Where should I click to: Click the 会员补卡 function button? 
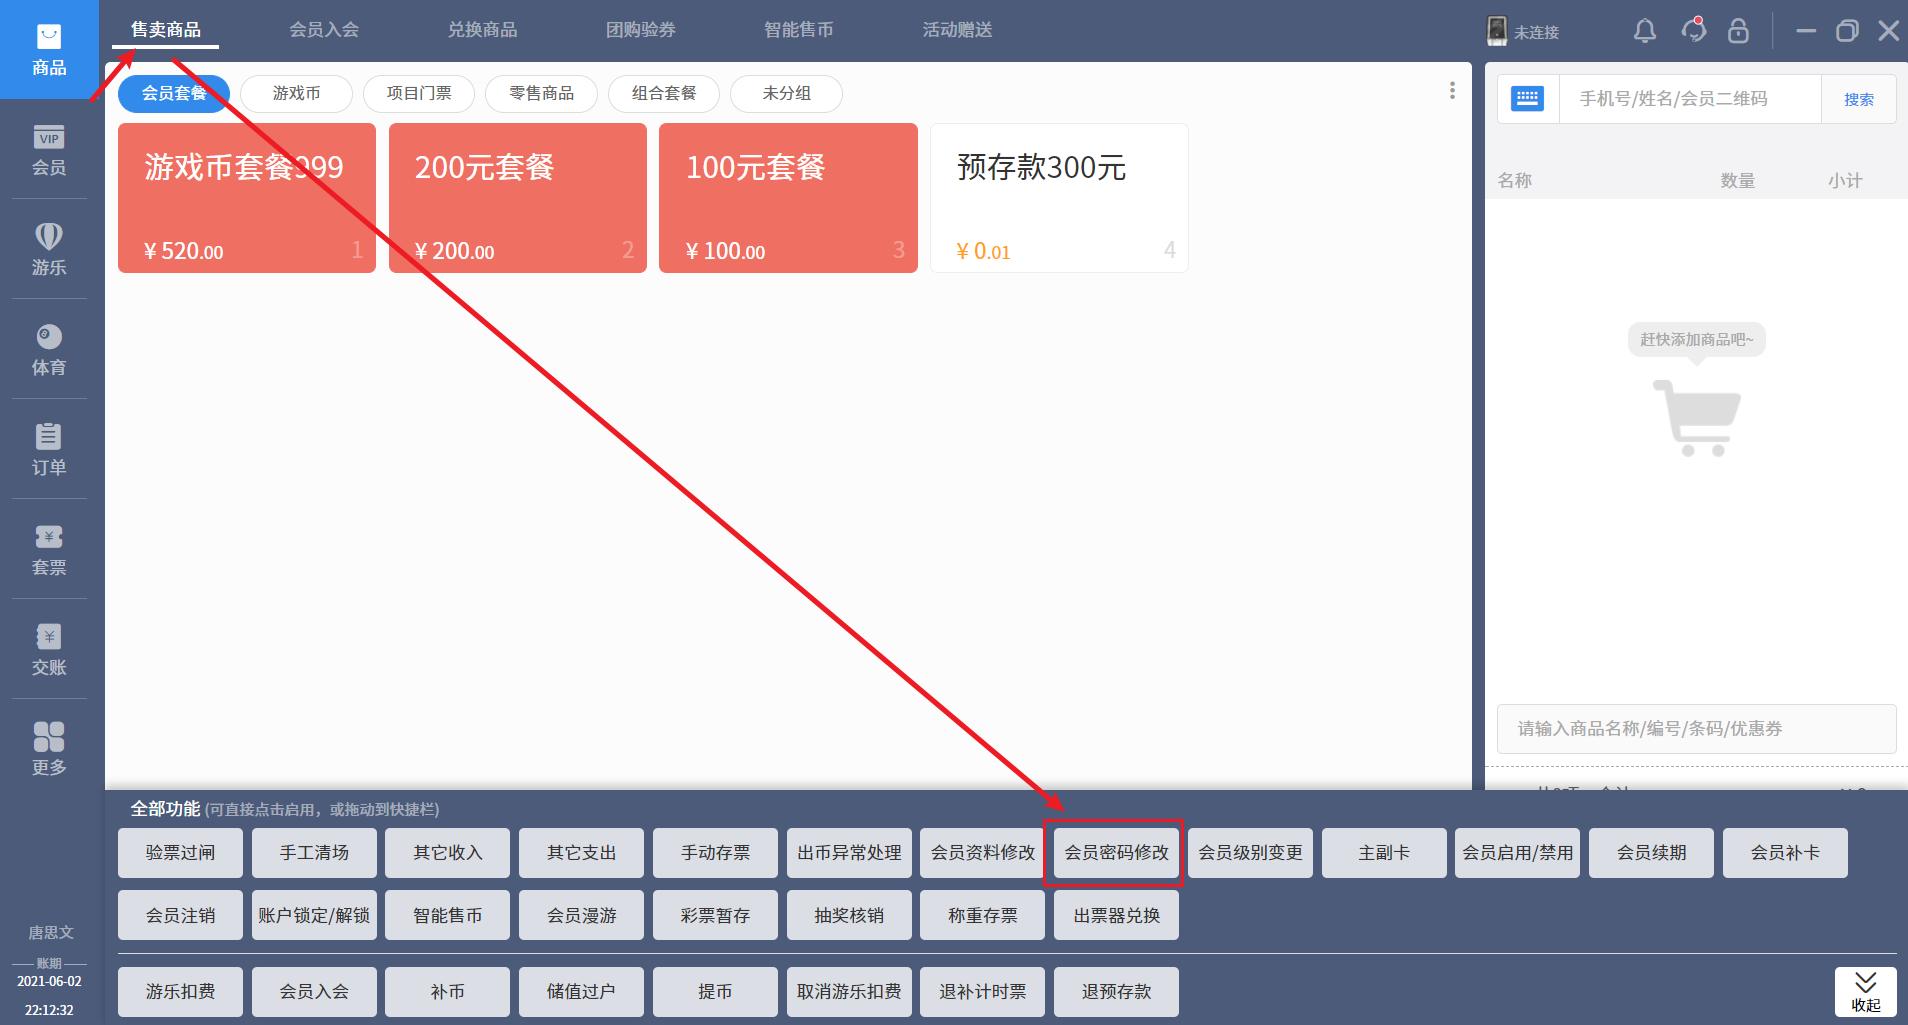point(1785,853)
